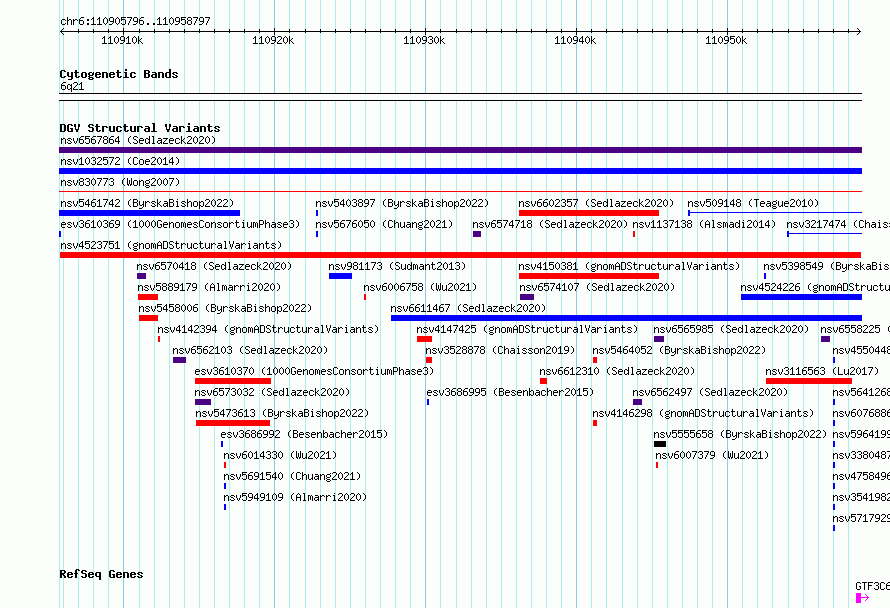Select nsv6007379 (Wu2021) label
Screen dimensions: 890x608
click(712, 455)
